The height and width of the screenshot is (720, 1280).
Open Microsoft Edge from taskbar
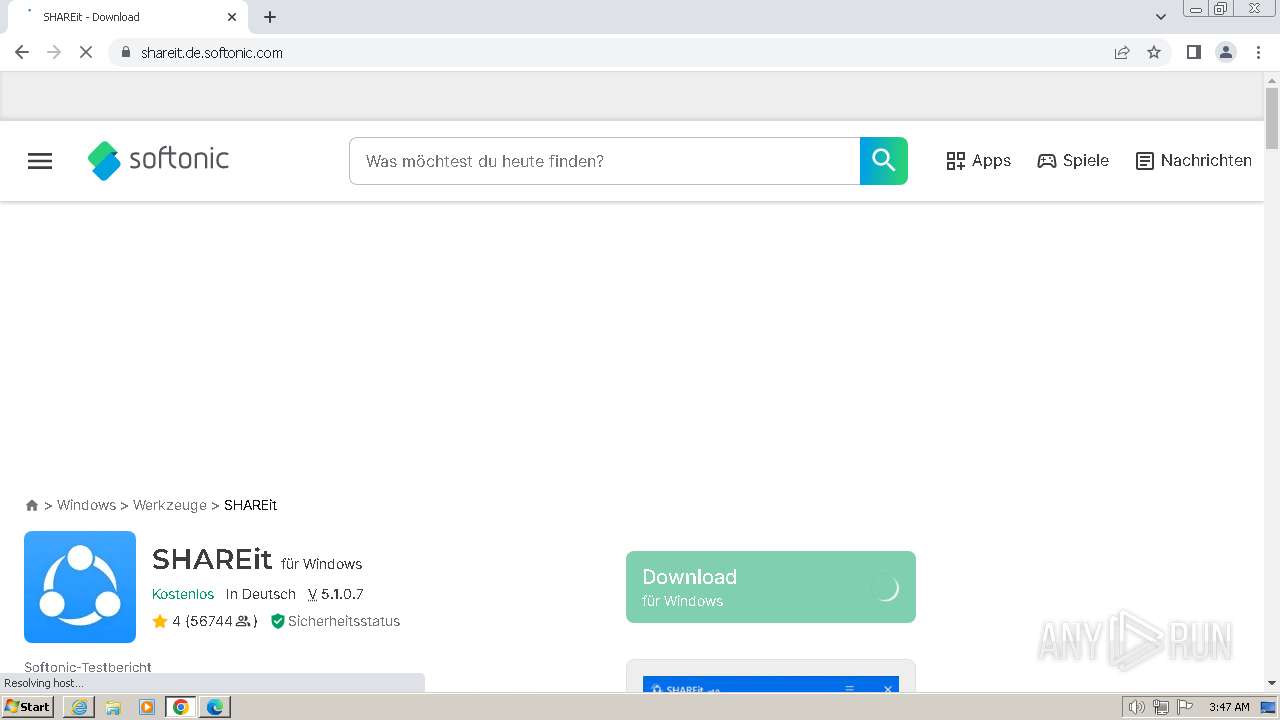(215, 707)
